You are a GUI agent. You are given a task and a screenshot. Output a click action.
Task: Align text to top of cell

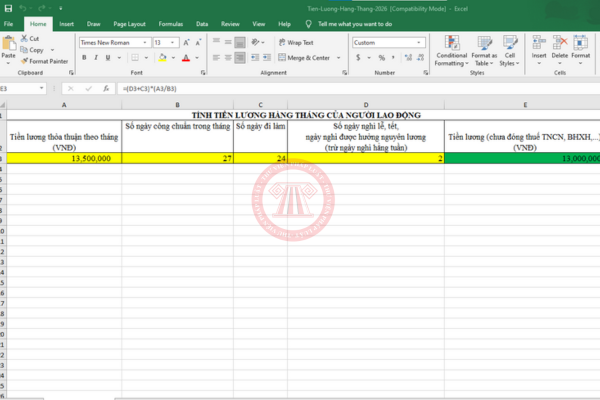coord(216,42)
